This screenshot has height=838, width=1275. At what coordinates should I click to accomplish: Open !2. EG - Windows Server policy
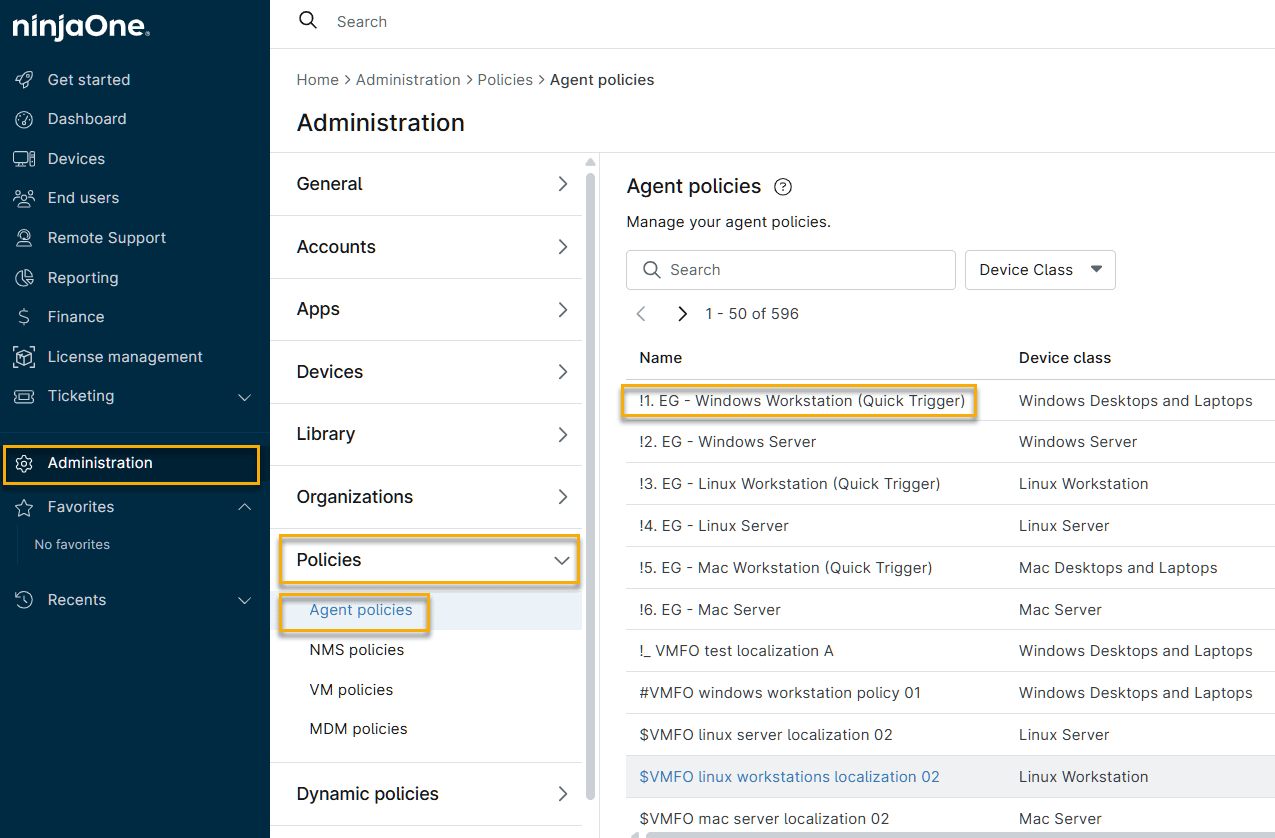728,442
